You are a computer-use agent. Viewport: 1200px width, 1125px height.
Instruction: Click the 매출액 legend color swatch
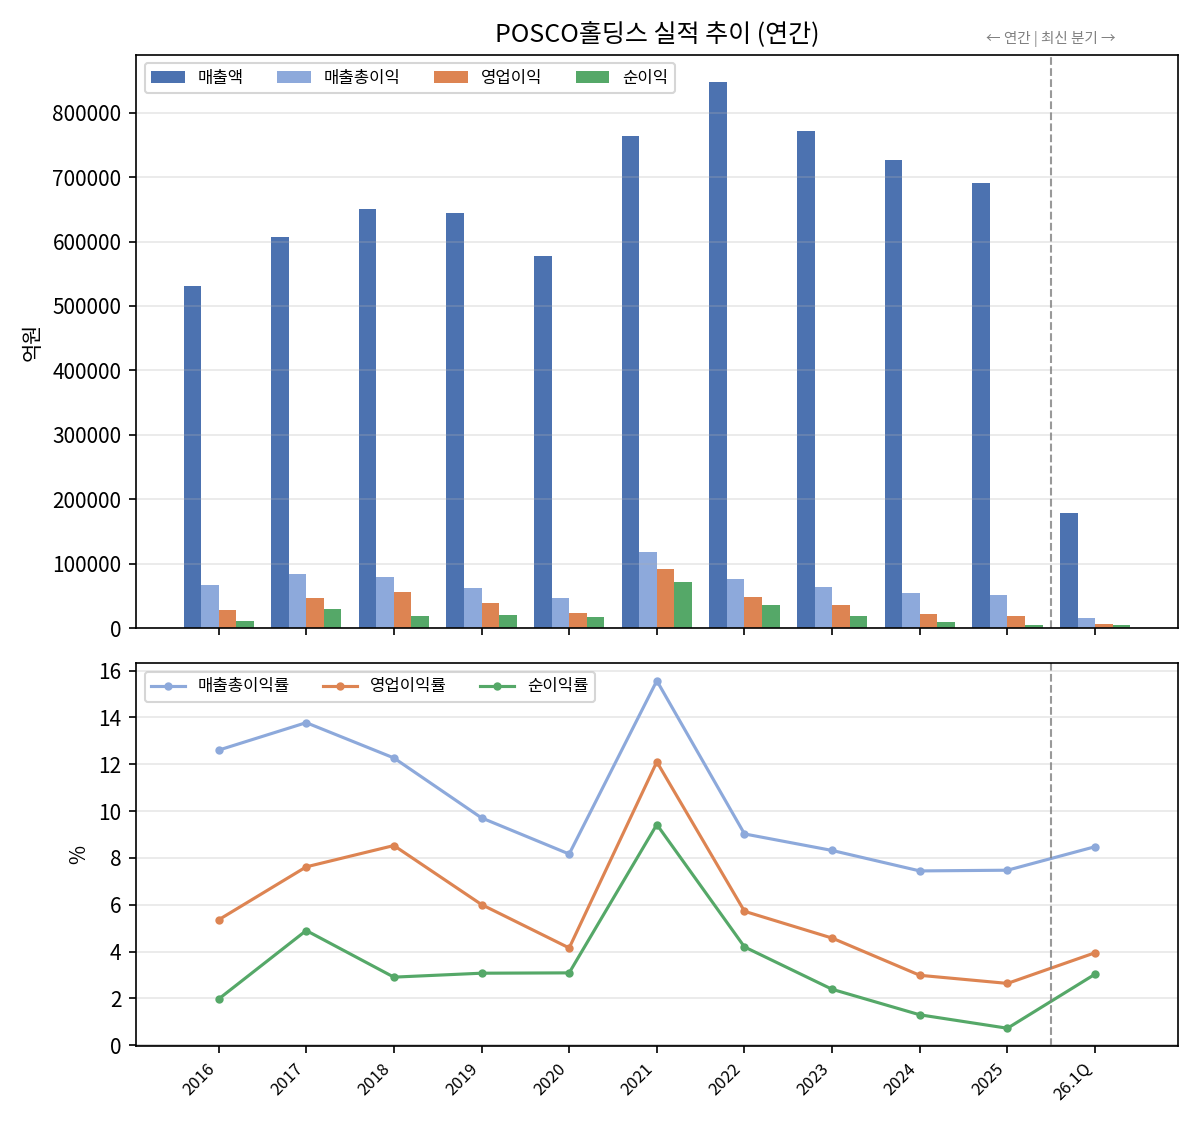[168, 77]
